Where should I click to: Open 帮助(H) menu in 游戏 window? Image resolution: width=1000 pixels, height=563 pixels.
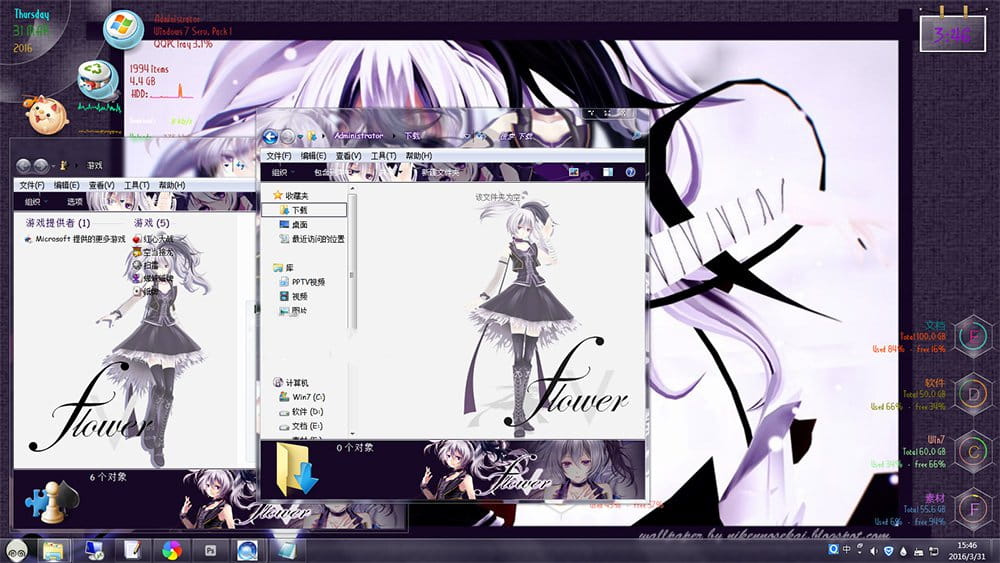coord(172,185)
